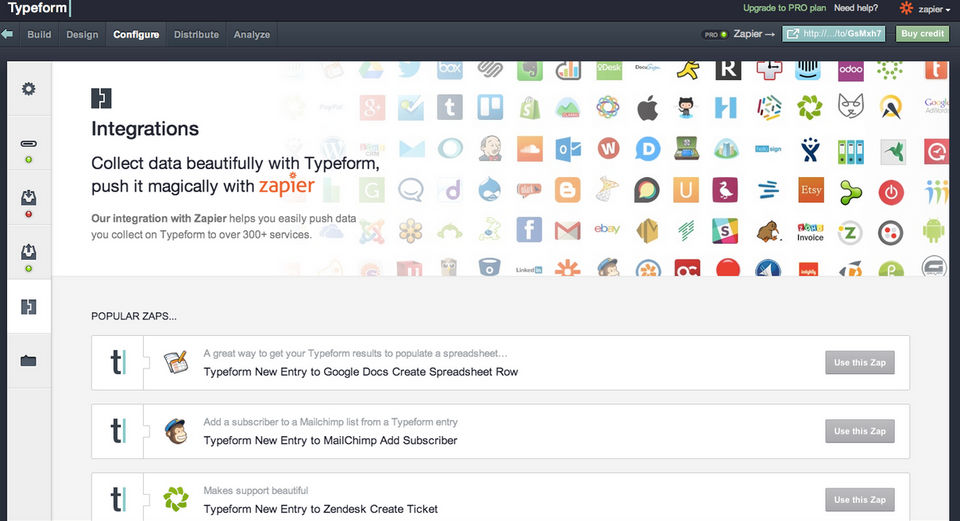The width and height of the screenshot is (960, 521).
Task: Select the Slack icon
Action: click(x=726, y=231)
